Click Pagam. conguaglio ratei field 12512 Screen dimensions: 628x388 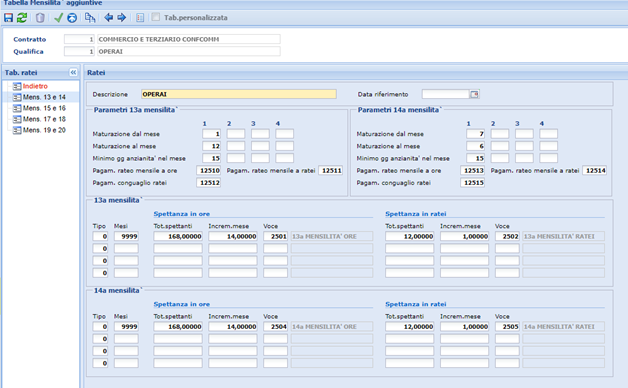pos(209,183)
